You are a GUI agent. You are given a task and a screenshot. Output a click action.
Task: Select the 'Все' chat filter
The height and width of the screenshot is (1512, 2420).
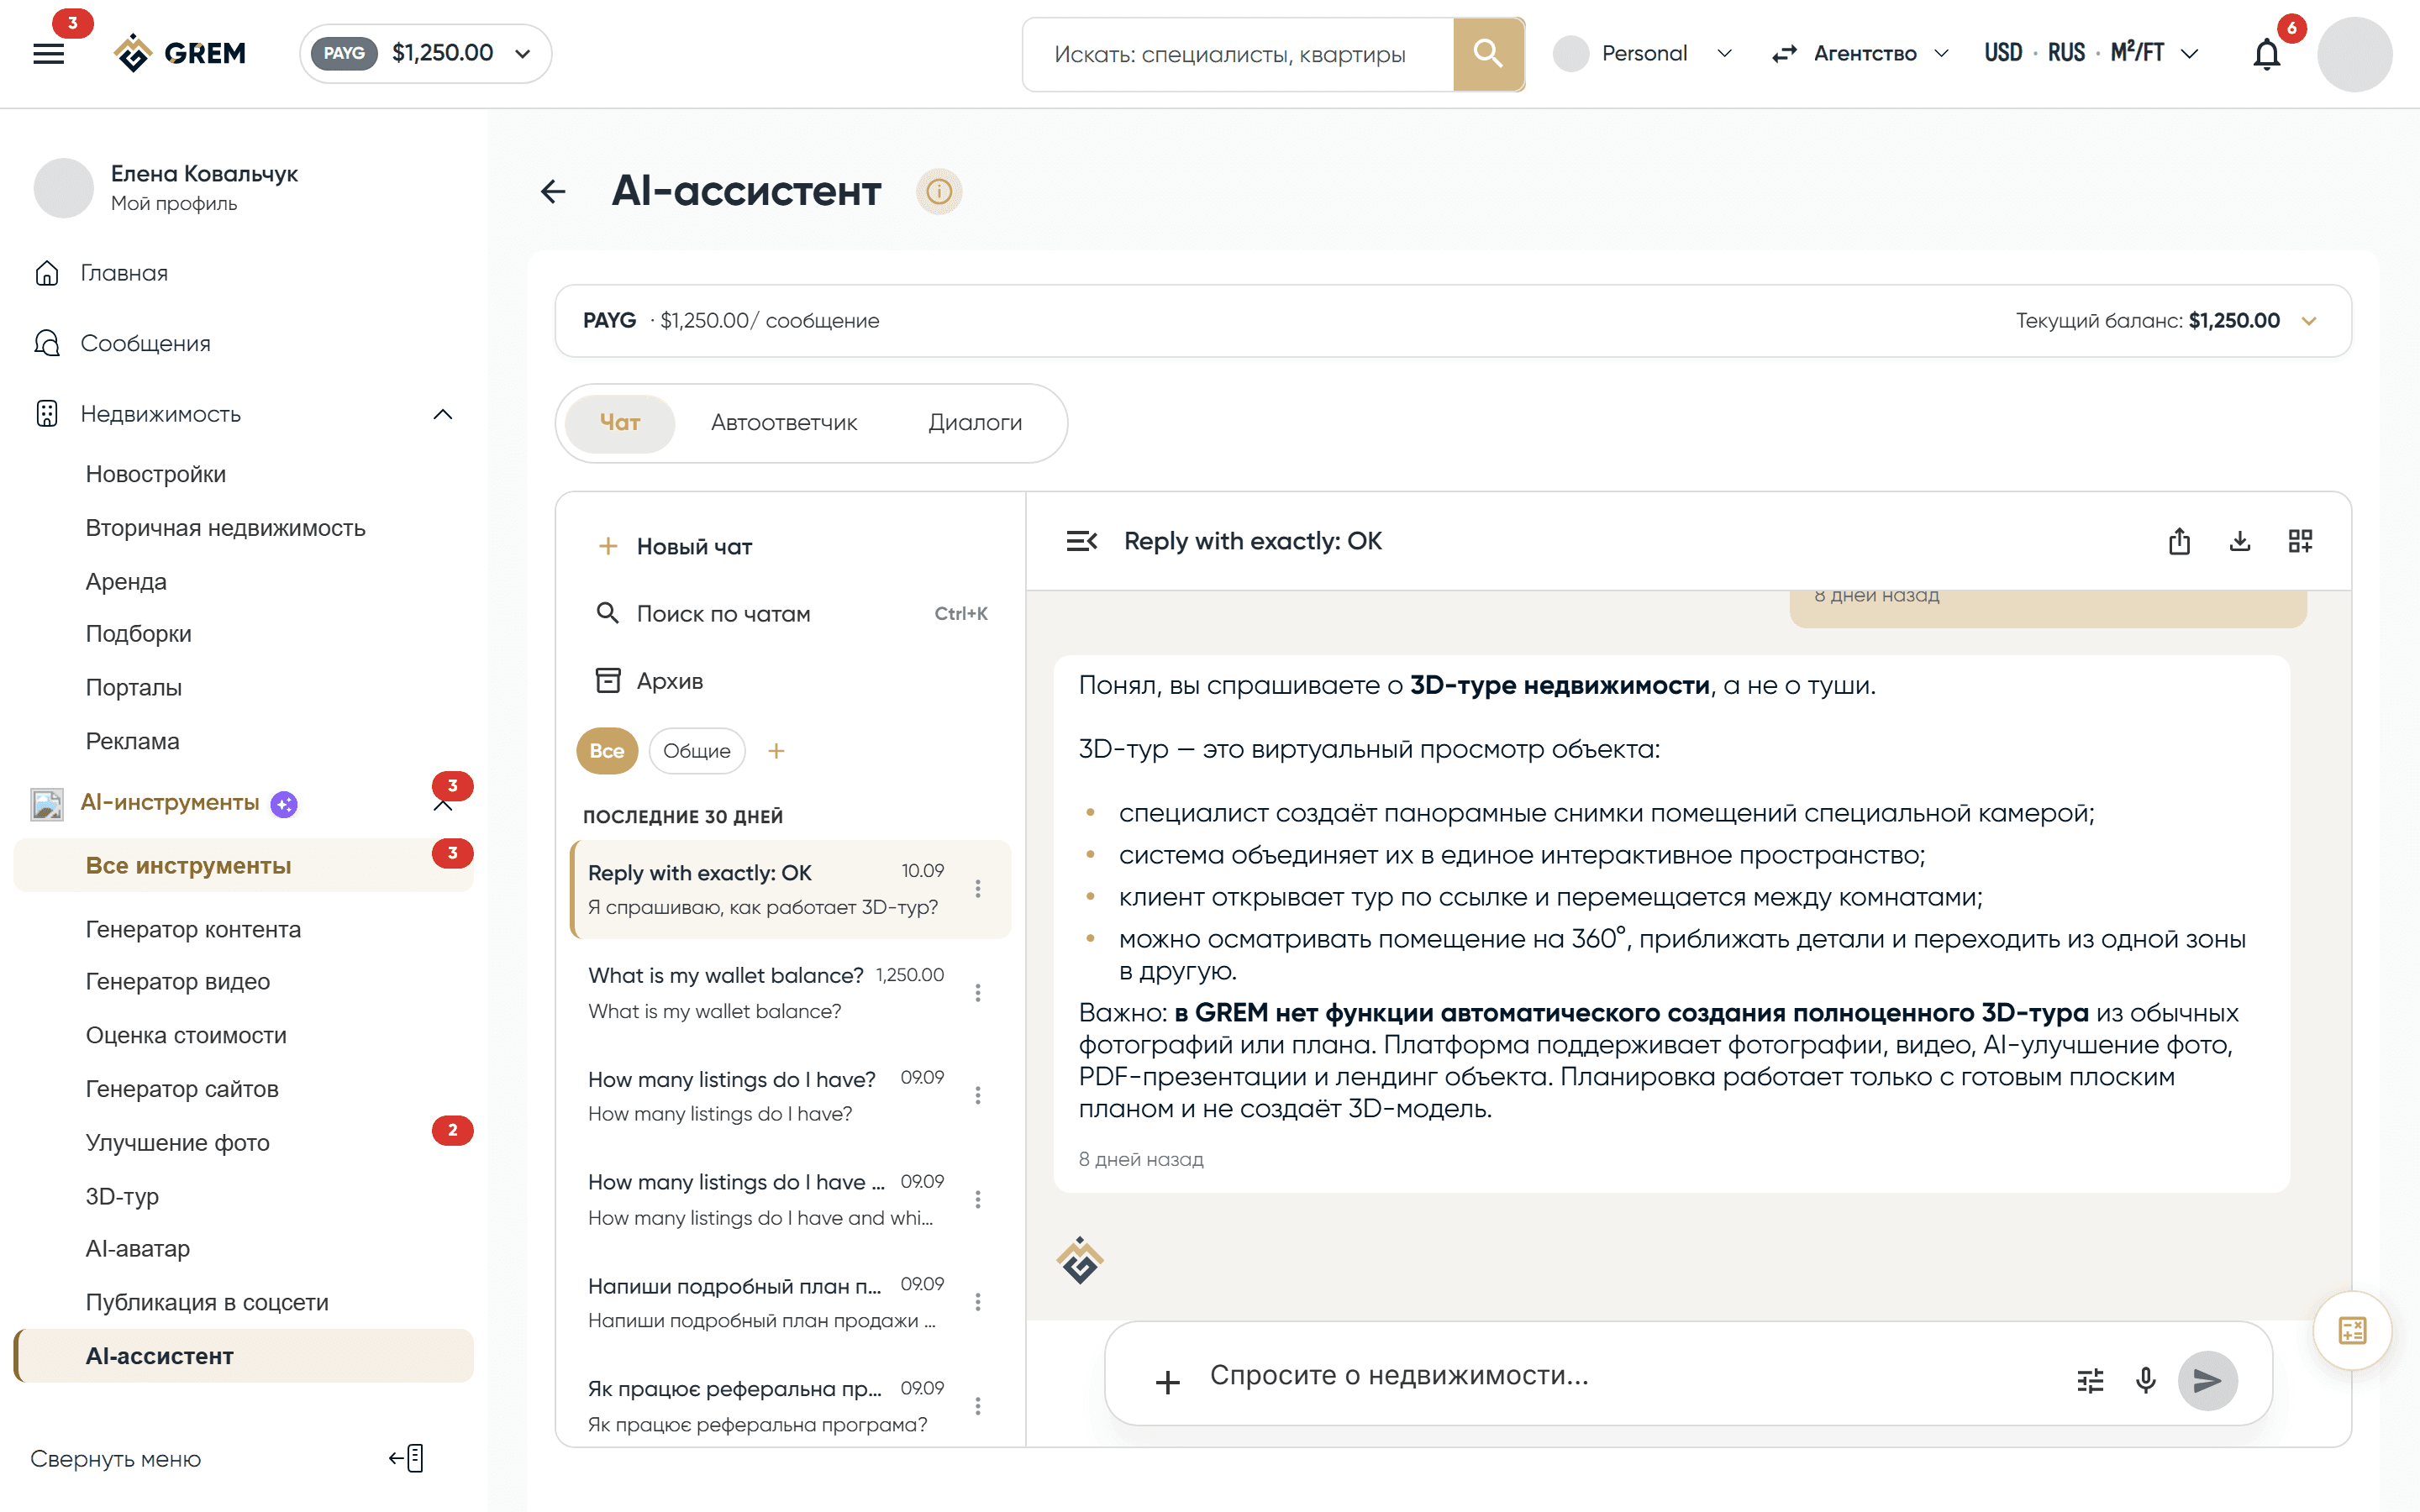(607, 751)
